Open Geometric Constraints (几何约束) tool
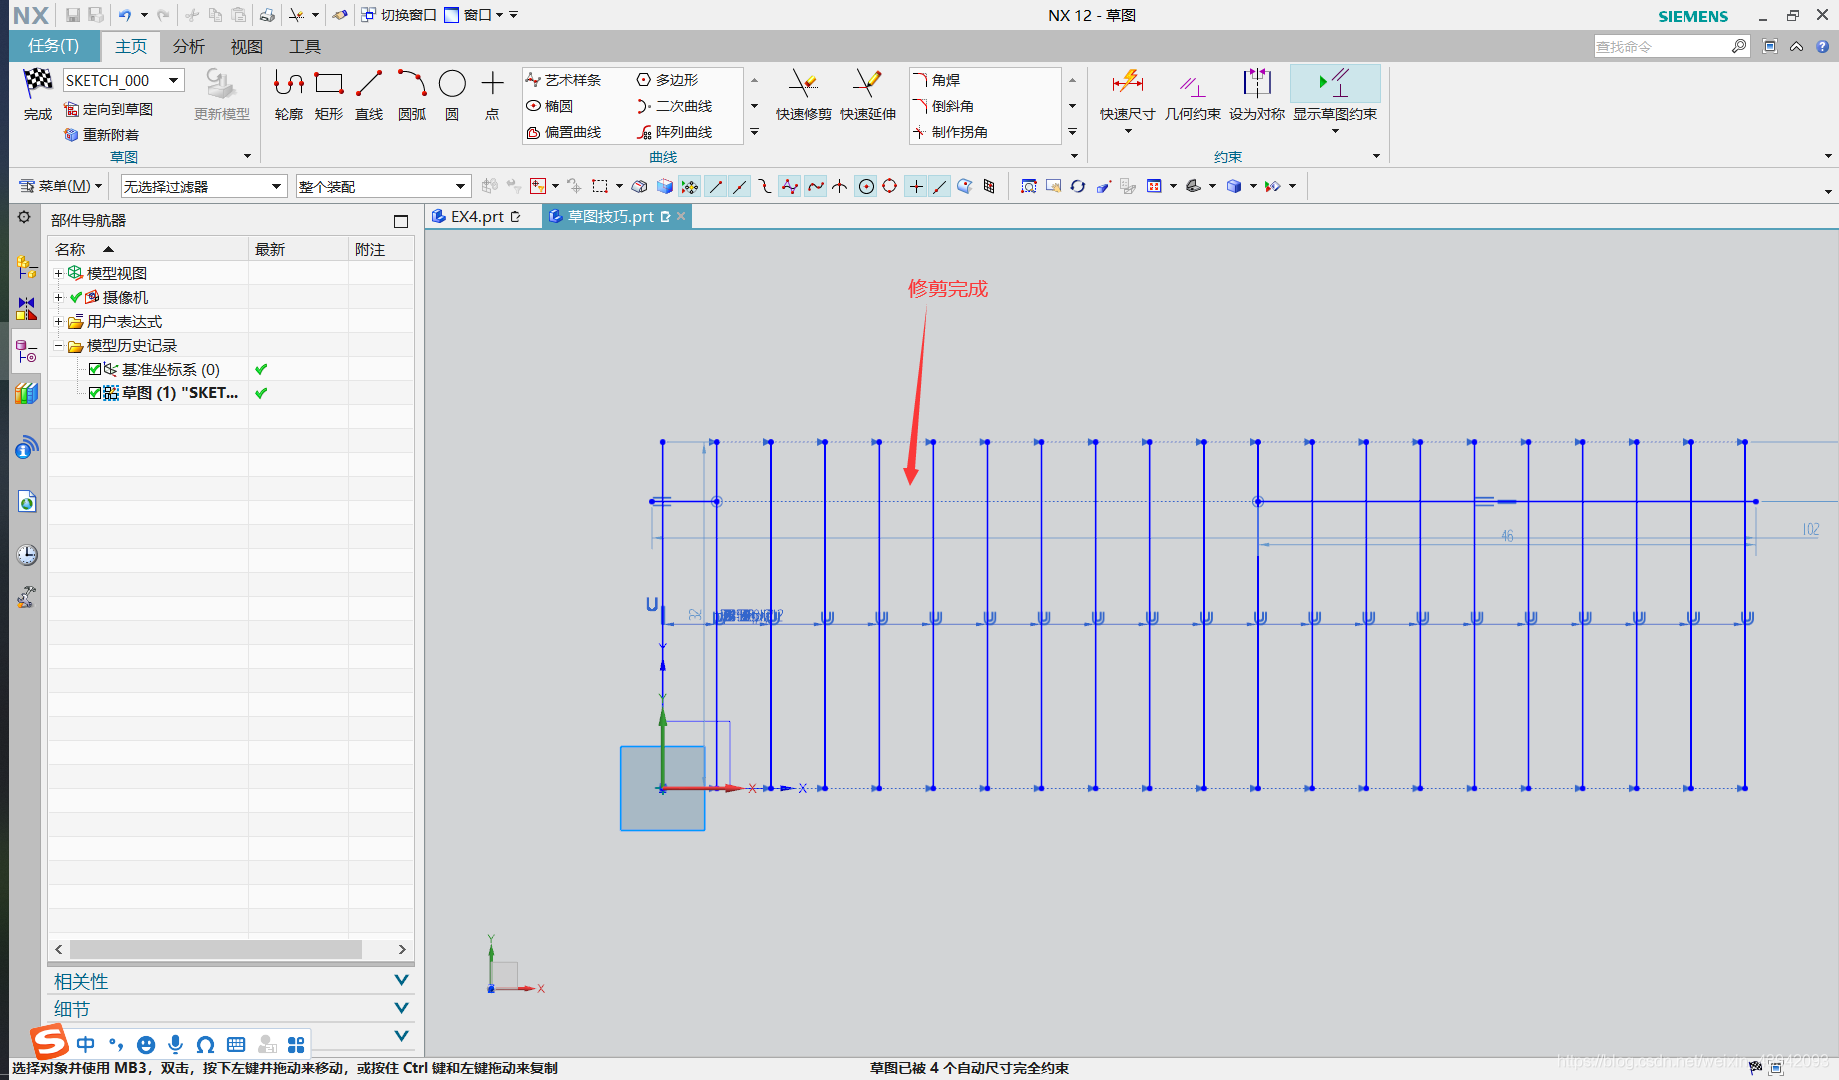 pyautogui.click(x=1192, y=95)
